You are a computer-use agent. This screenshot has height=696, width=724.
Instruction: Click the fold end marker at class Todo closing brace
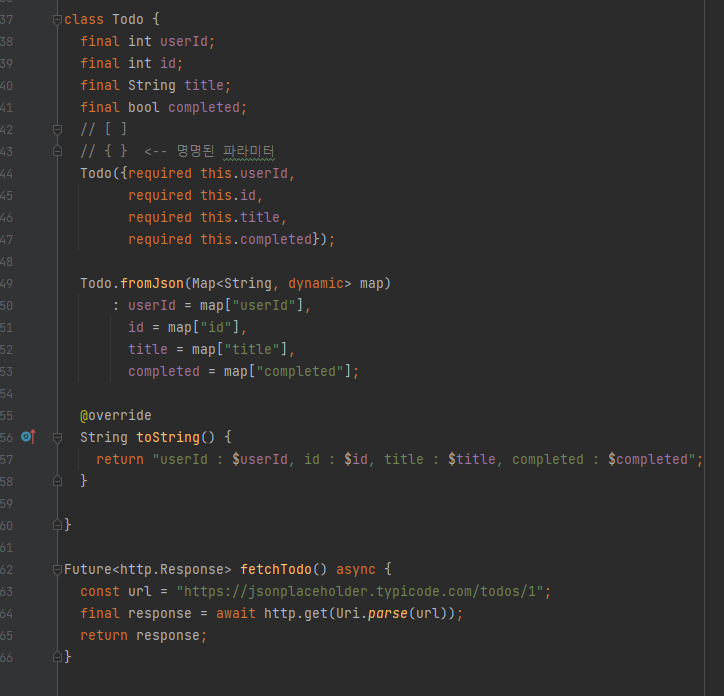click(57, 525)
